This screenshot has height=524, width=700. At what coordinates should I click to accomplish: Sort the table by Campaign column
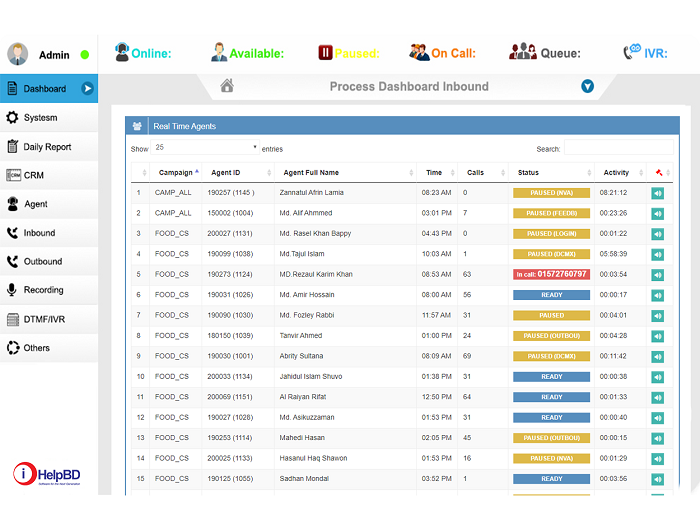(178, 172)
